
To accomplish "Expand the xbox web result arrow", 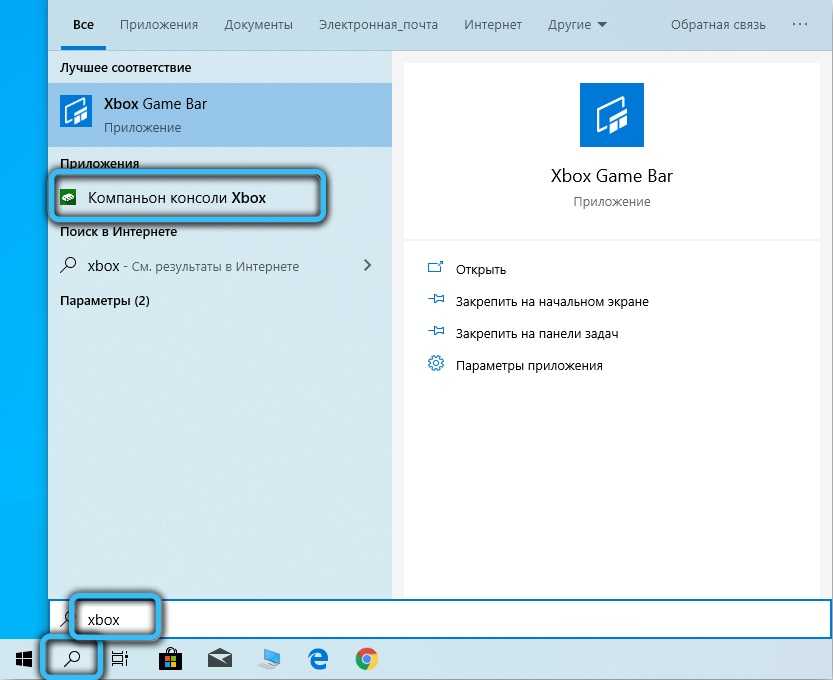I will [x=367, y=265].
